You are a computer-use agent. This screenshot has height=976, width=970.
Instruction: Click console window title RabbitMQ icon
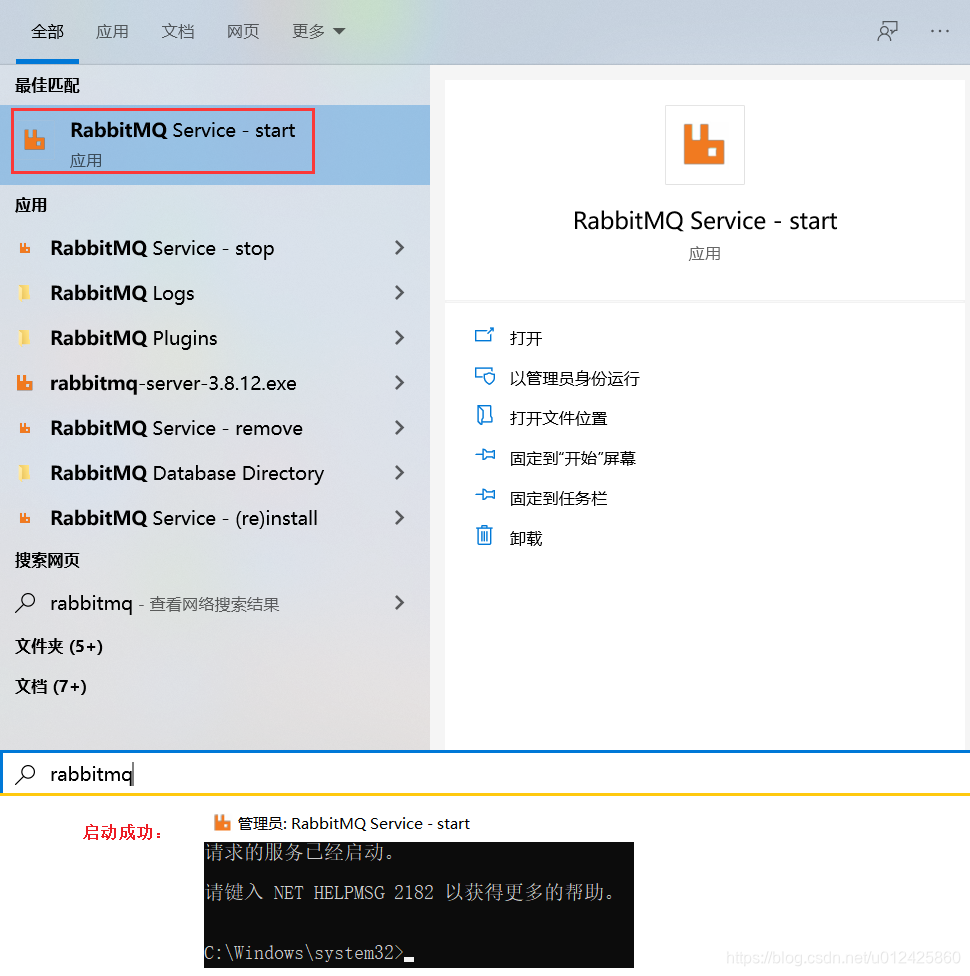[222, 823]
